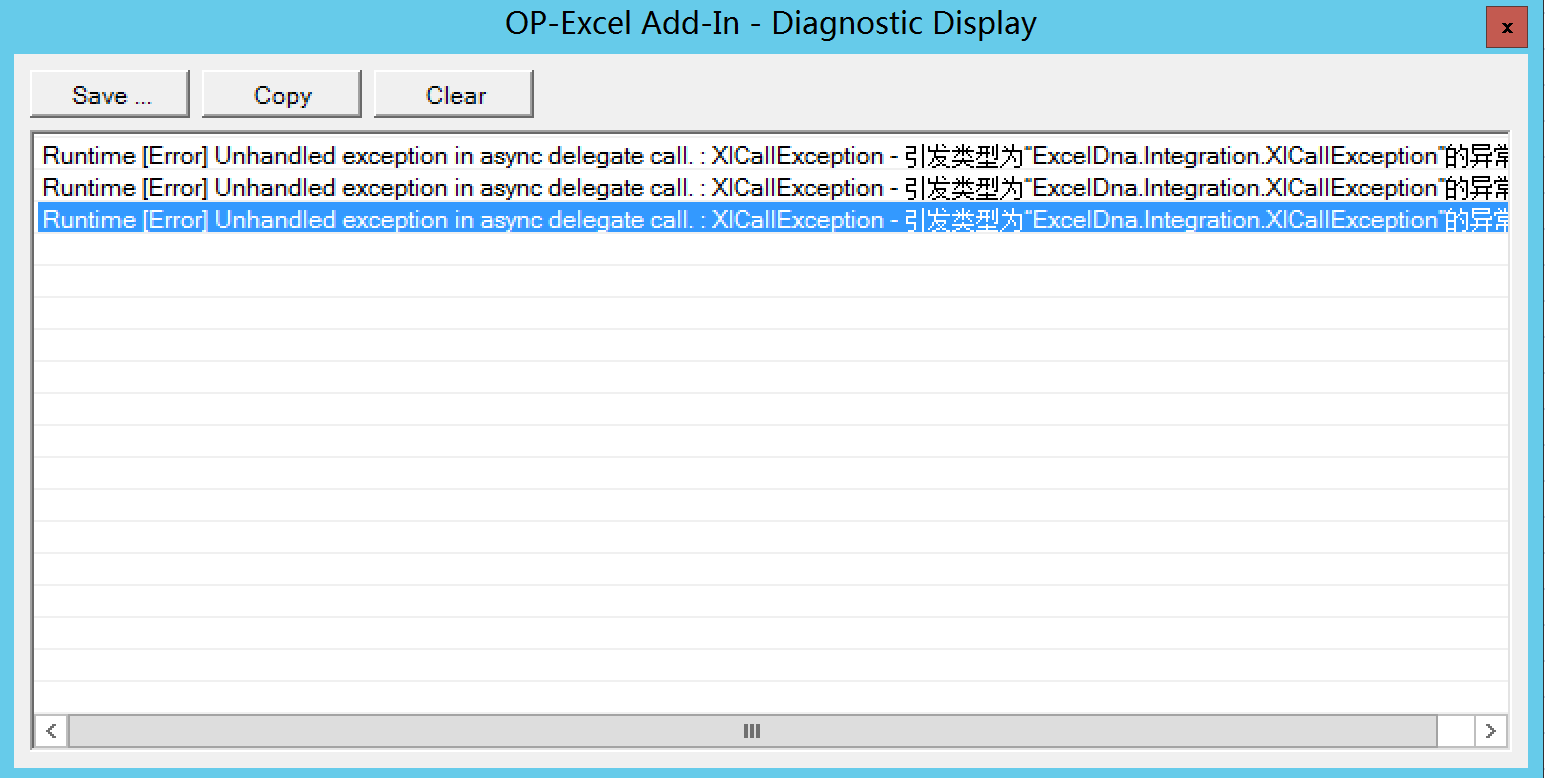Click "async delegate call" in the highlighted entry

click(585, 220)
